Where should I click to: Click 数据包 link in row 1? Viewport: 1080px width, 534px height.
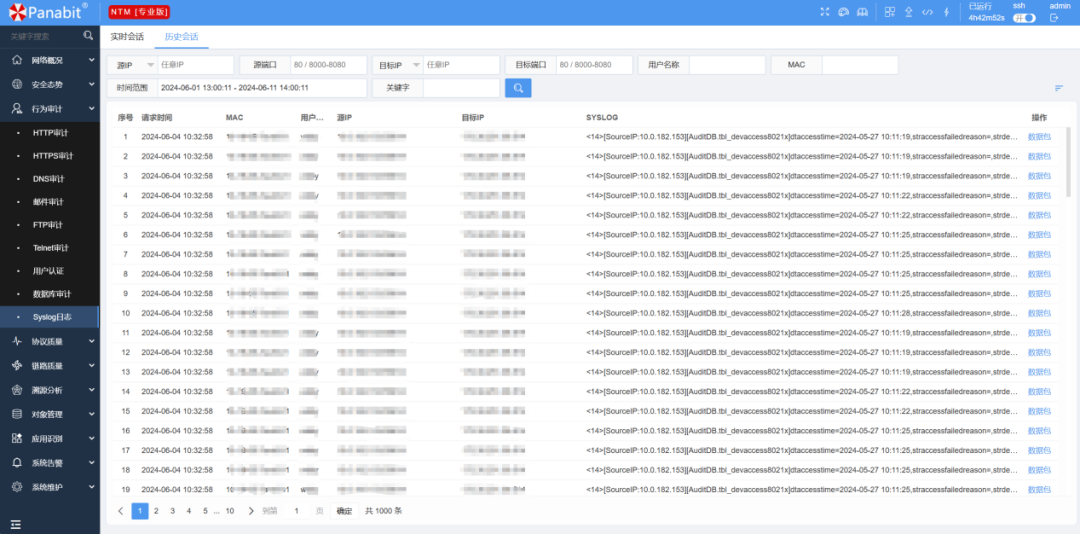coord(1039,137)
